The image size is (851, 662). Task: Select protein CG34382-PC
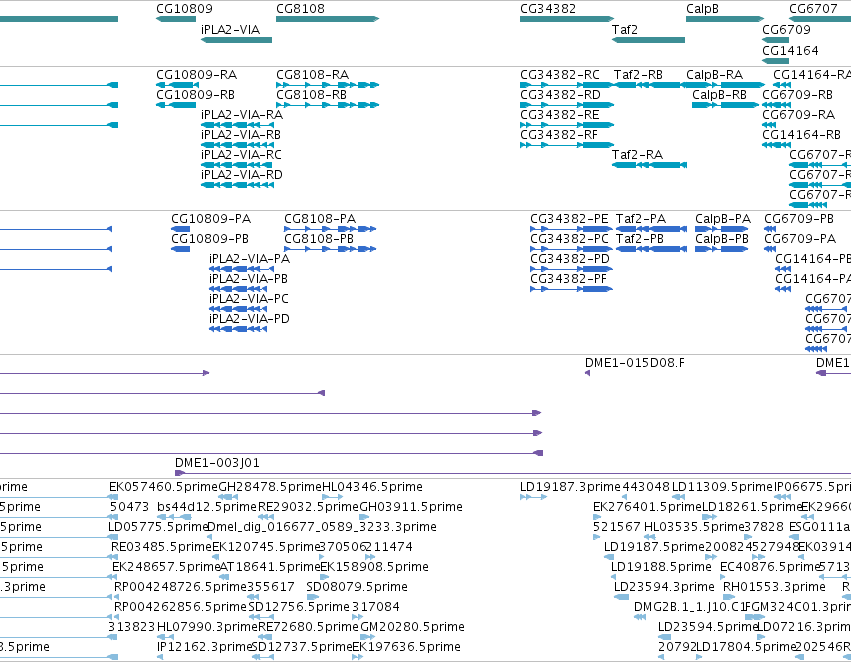click(571, 250)
